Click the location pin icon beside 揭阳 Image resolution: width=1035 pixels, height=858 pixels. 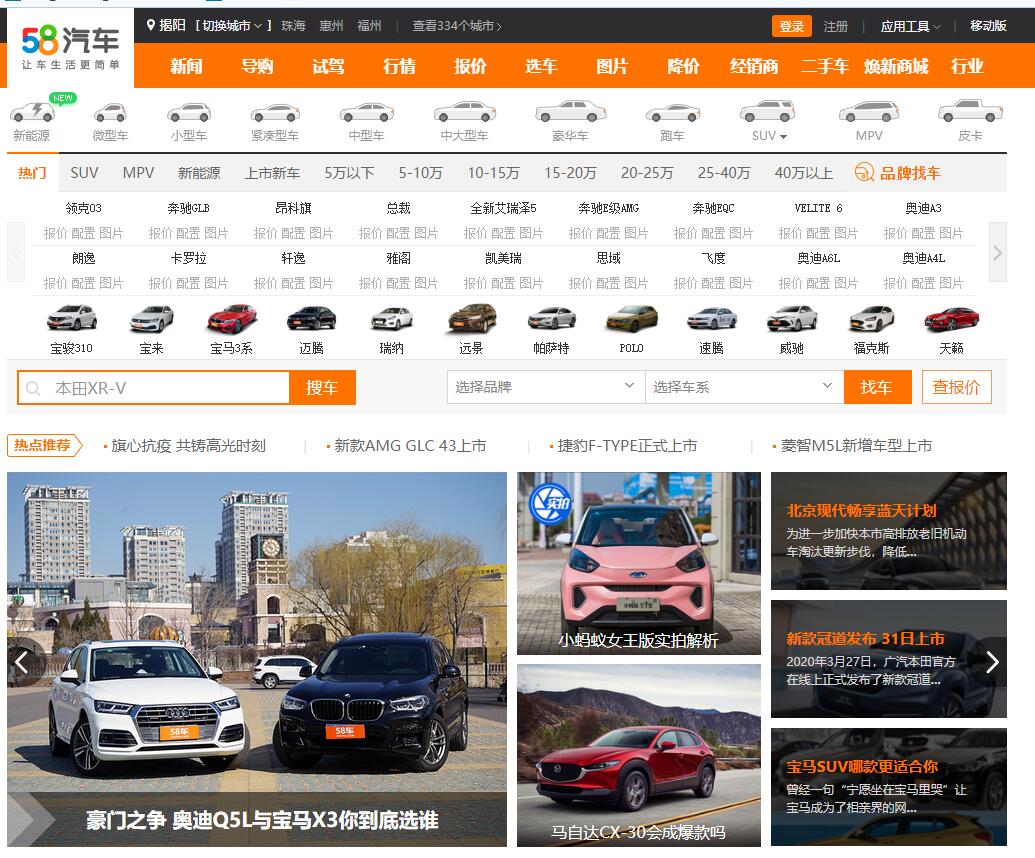click(150, 25)
